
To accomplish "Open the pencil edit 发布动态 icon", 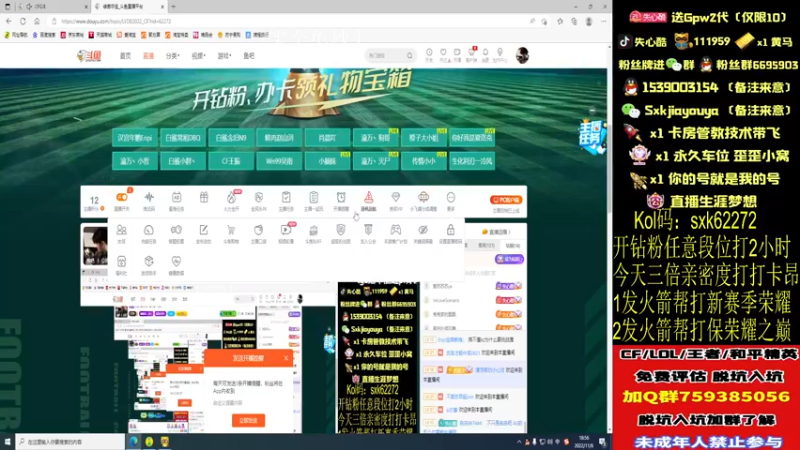I will (x=204, y=230).
